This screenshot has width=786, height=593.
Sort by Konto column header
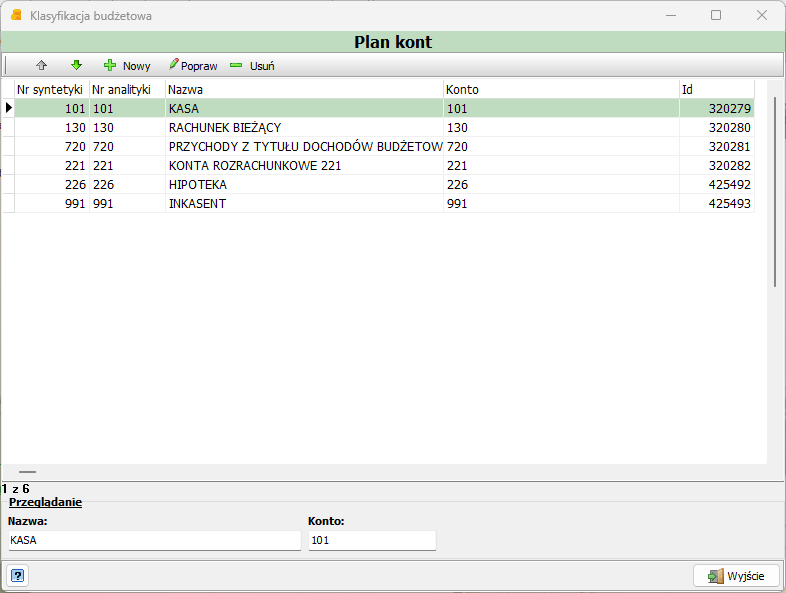click(561, 89)
